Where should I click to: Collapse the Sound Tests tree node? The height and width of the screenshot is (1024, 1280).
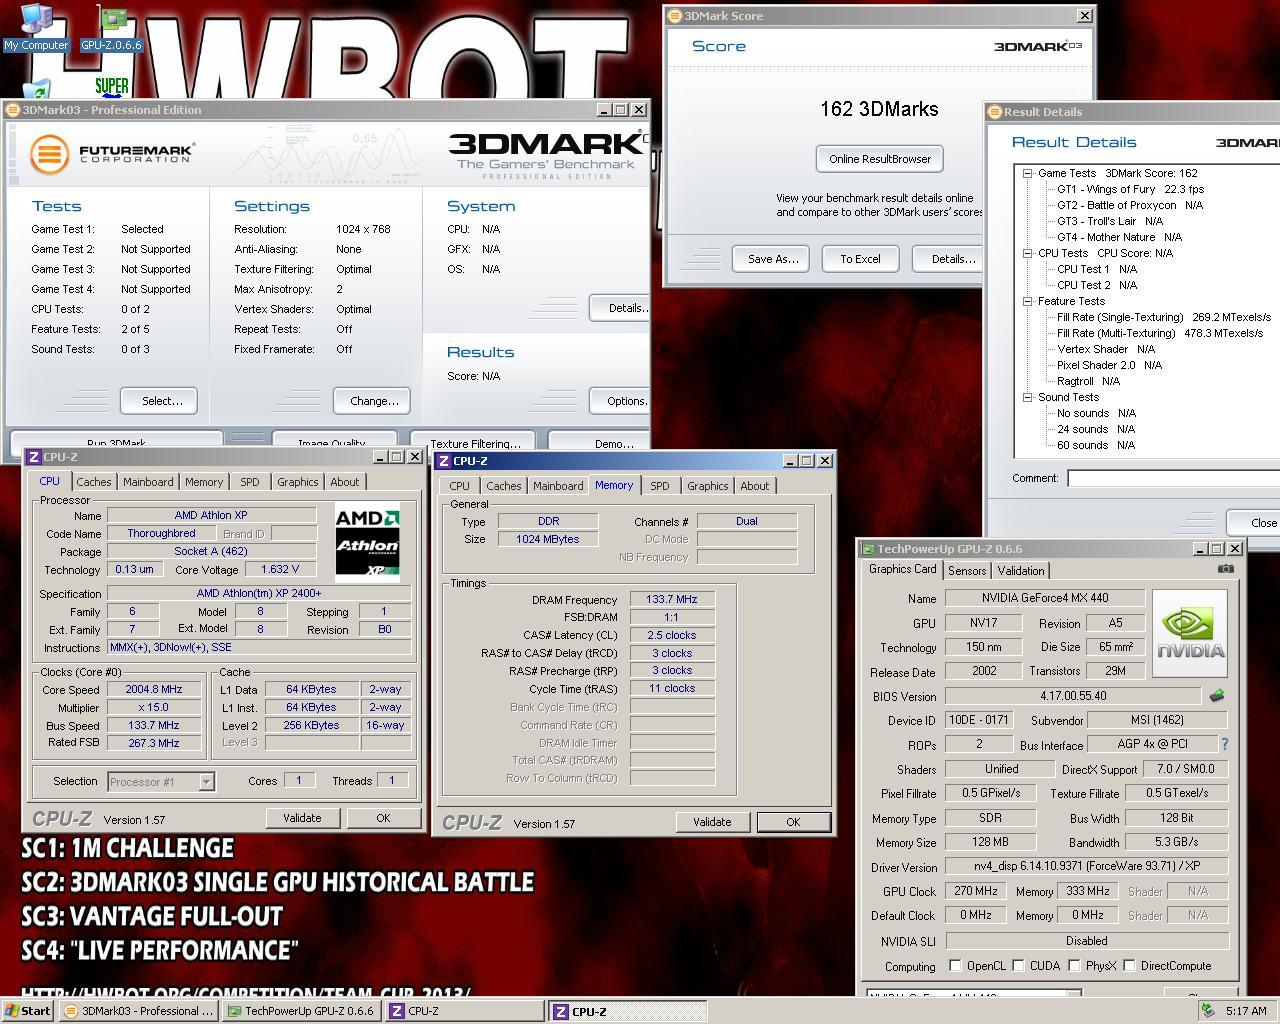(x=1027, y=397)
